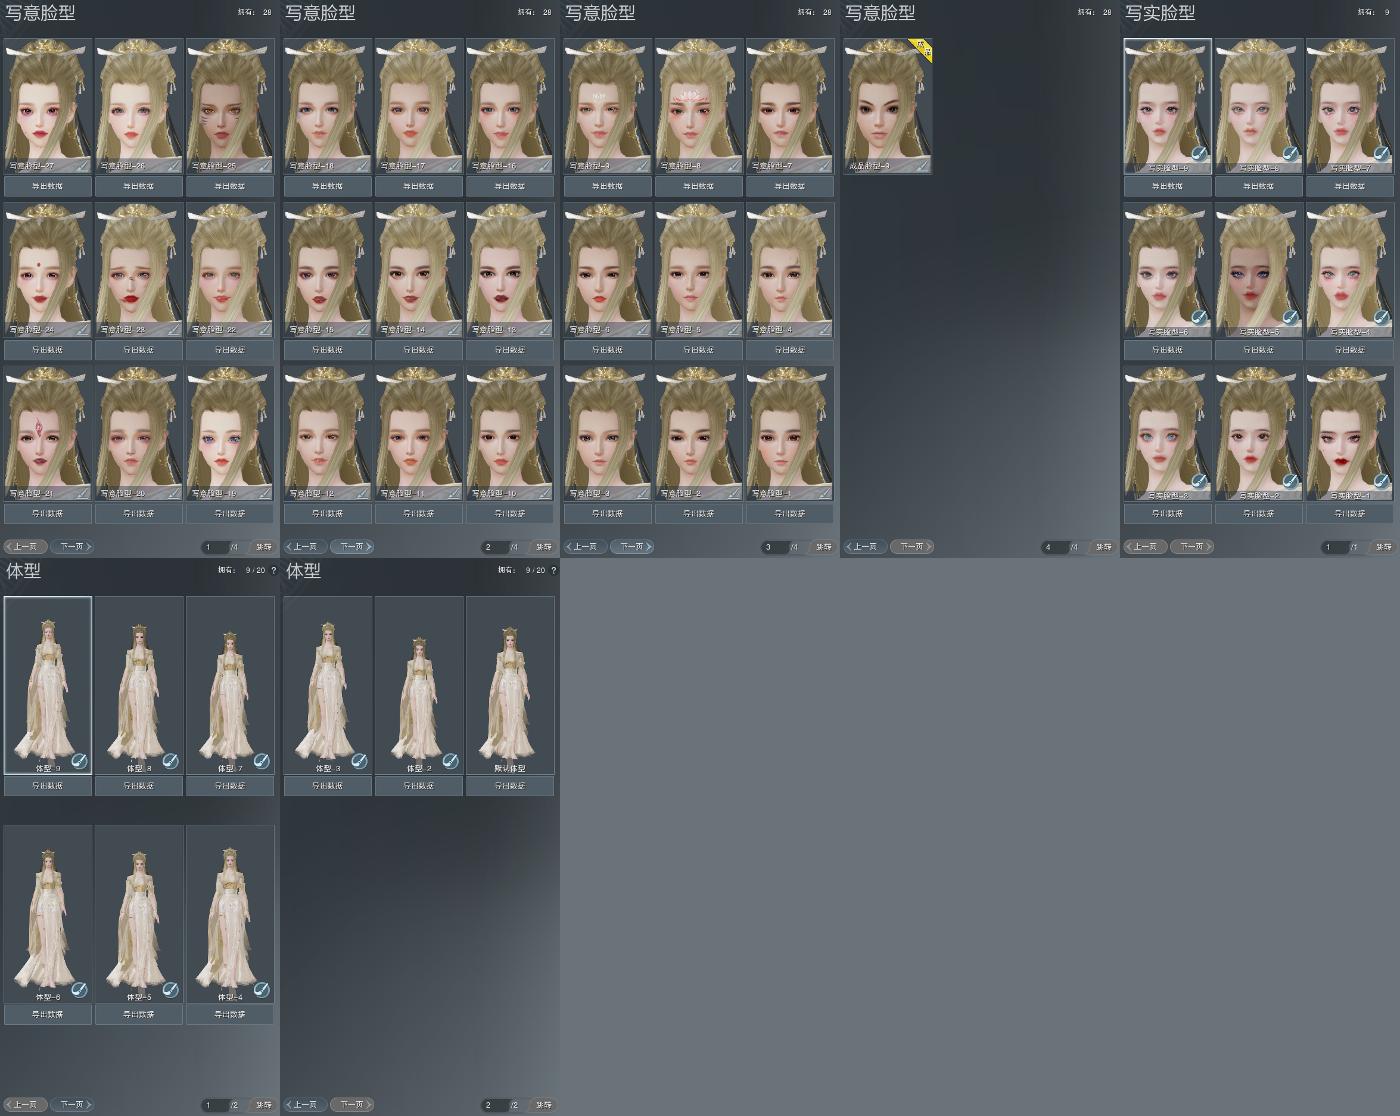The image size is (1400, 1116).
Task: Click 导出数据 under 体型-7
Action: coord(230,786)
